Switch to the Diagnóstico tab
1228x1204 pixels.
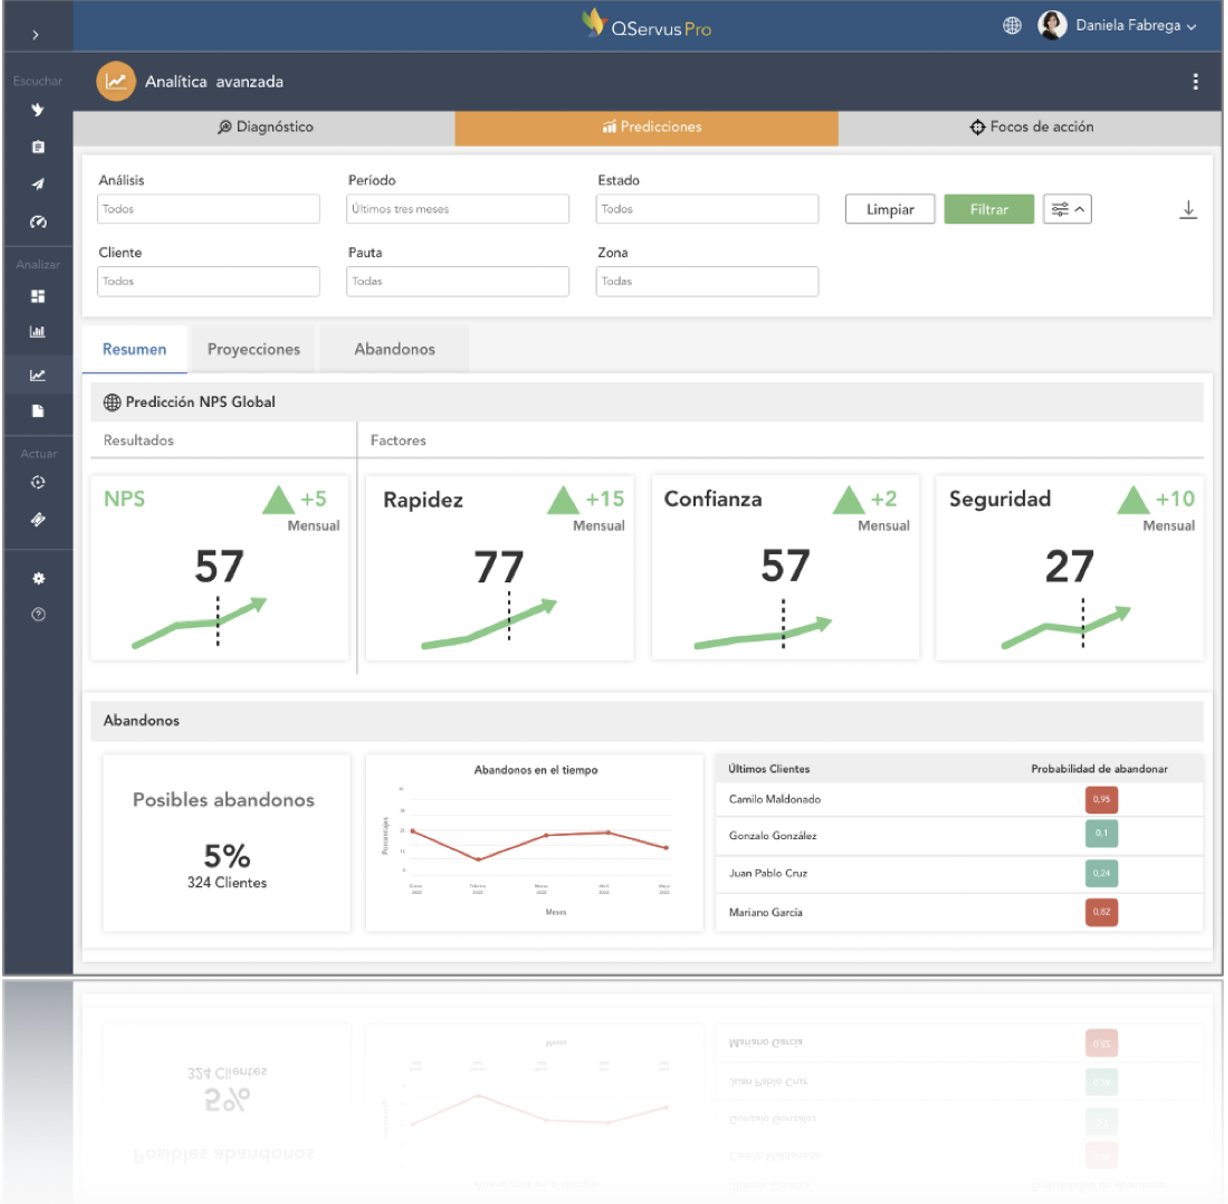(x=265, y=127)
